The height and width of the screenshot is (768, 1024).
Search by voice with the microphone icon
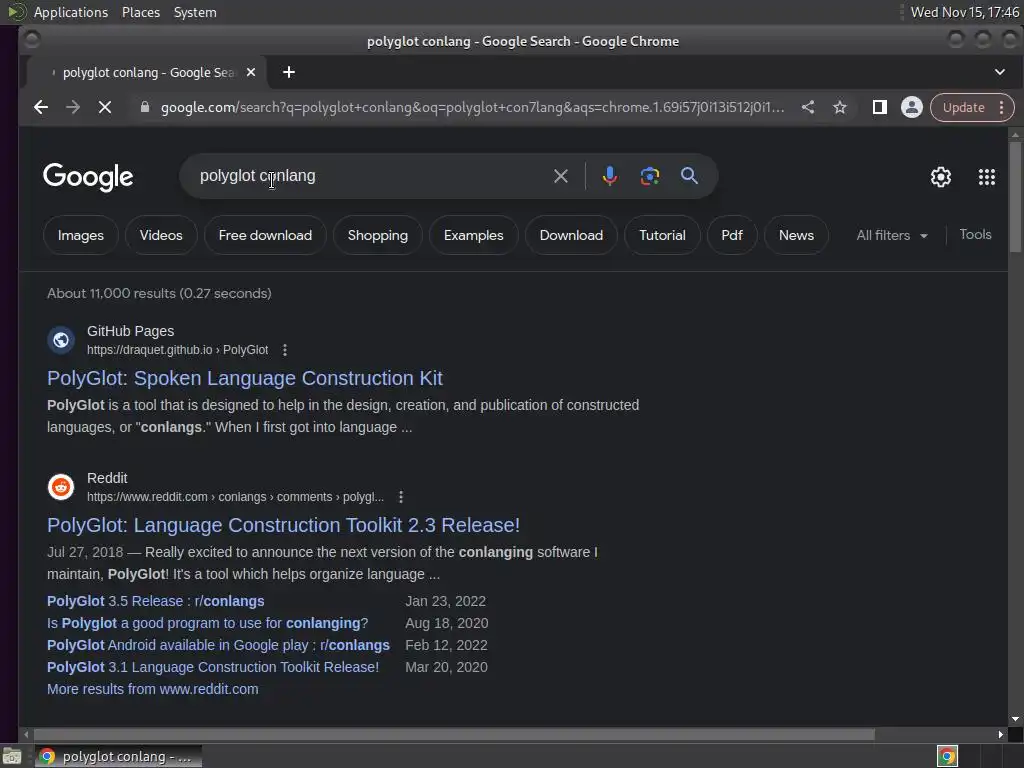(x=609, y=176)
